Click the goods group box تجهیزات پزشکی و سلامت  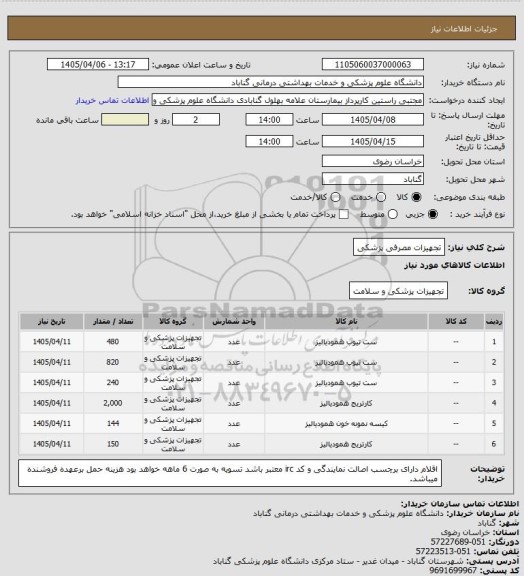click(x=398, y=291)
